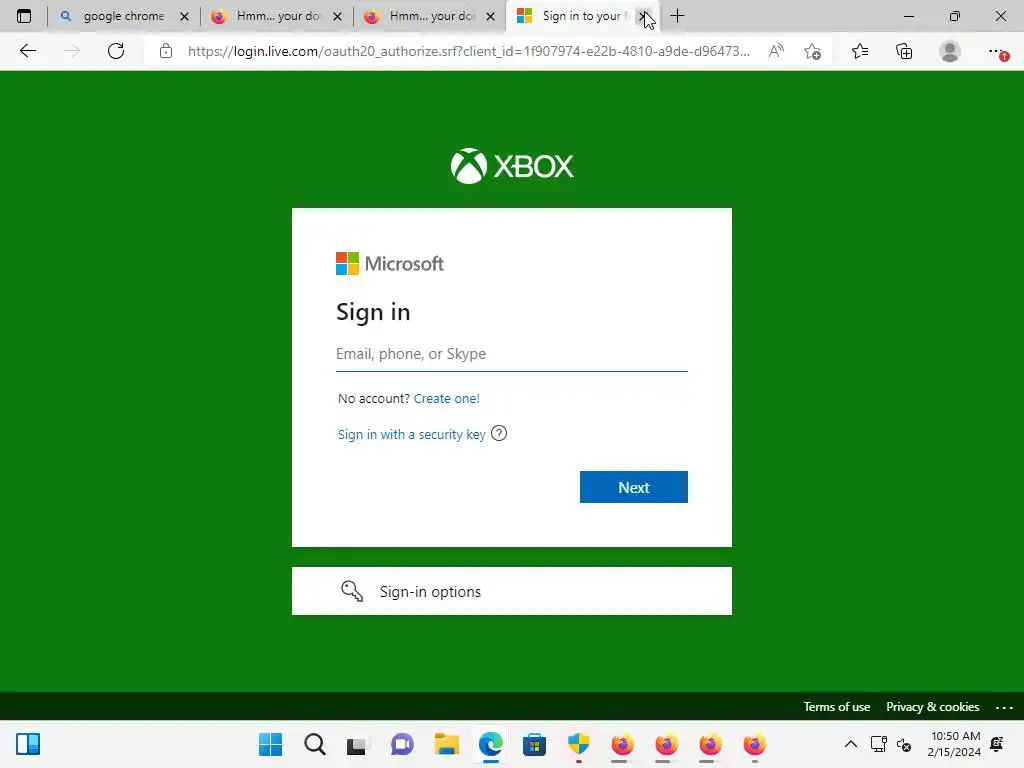Close the first 'Hmm... your do' tab
The height and width of the screenshot is (768, 1024).
click(x=337, y=17)
